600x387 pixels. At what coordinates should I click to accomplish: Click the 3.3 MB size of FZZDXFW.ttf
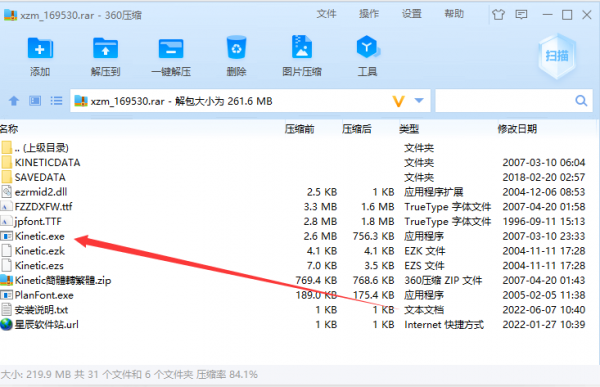(x=320, y=207)
